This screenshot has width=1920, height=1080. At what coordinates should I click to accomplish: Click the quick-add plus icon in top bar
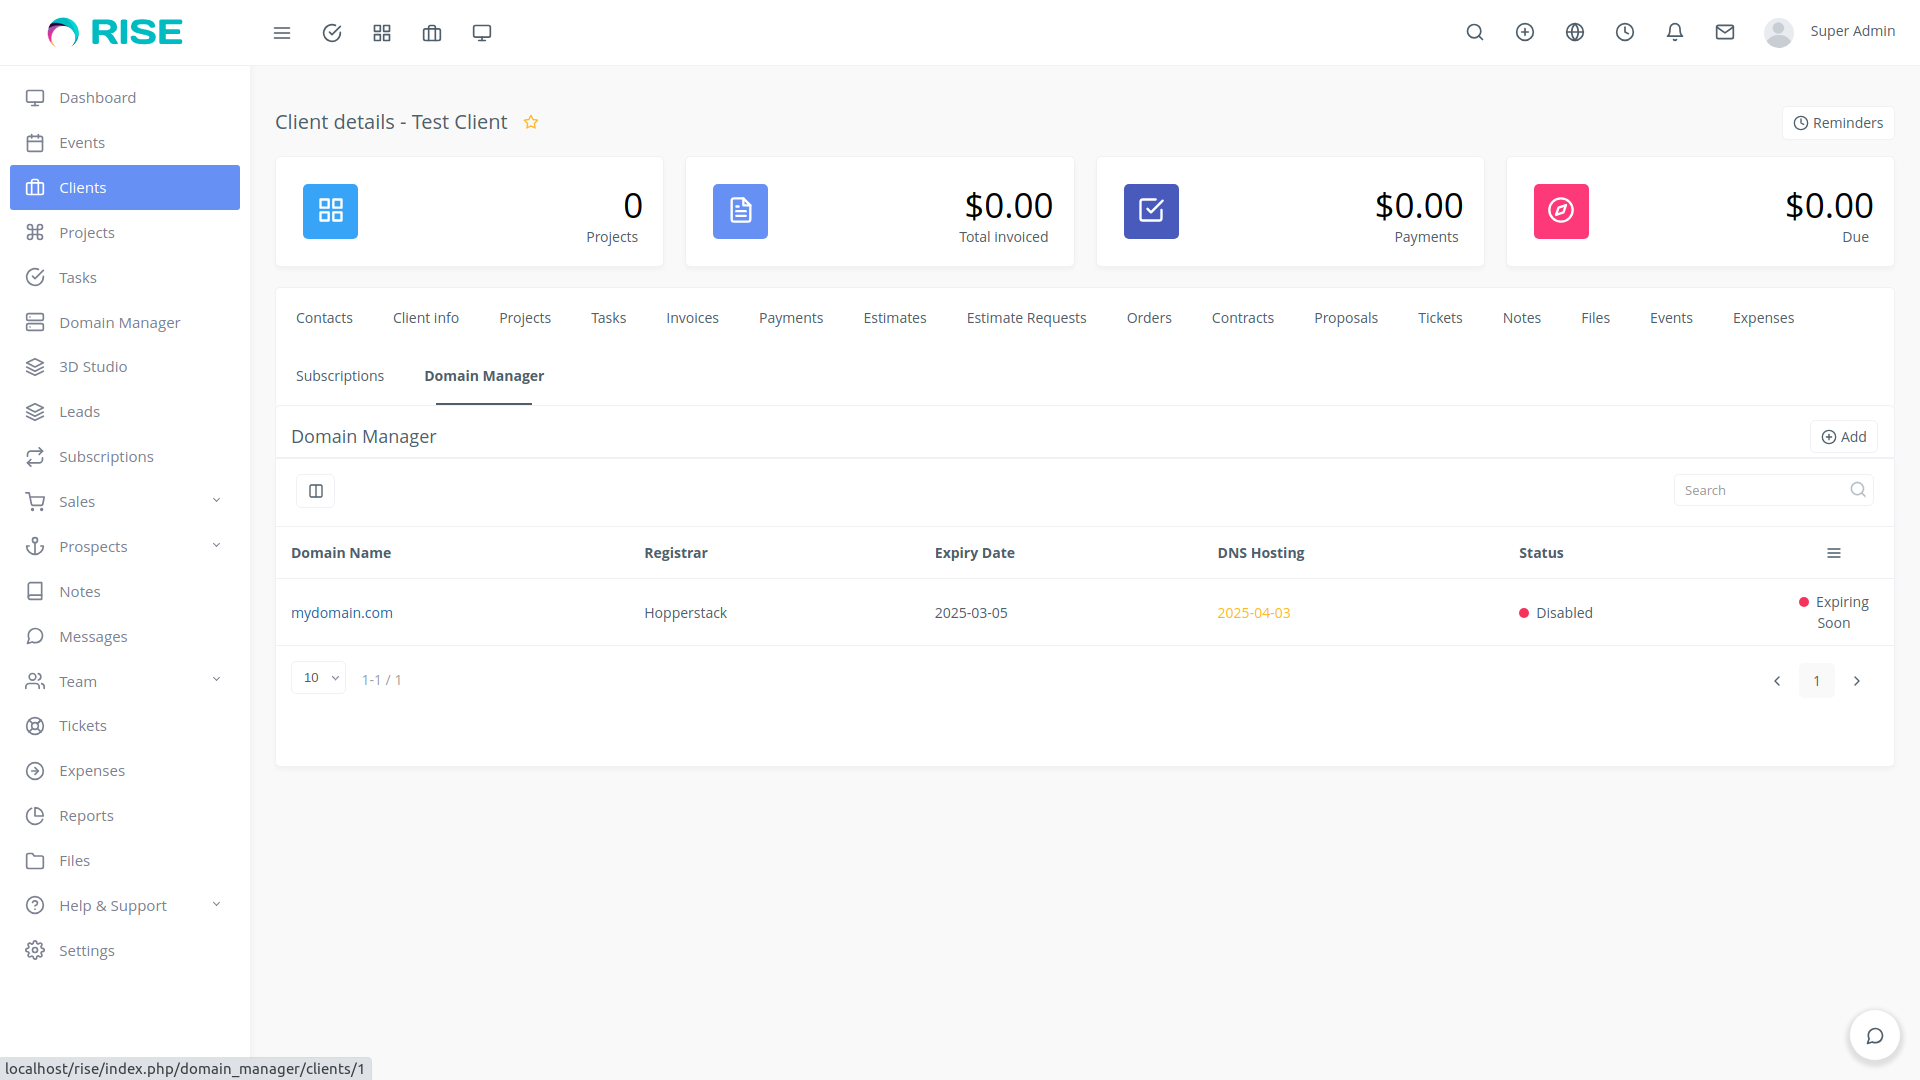(1525, 32)
